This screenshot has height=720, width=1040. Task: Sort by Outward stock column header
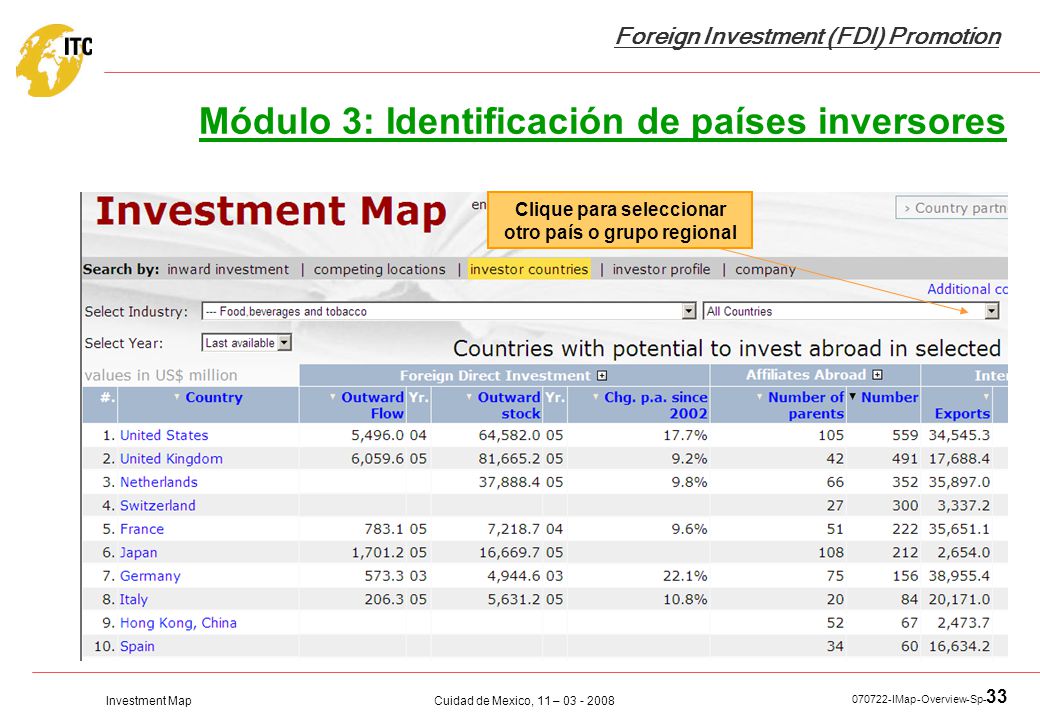[509, 405]
